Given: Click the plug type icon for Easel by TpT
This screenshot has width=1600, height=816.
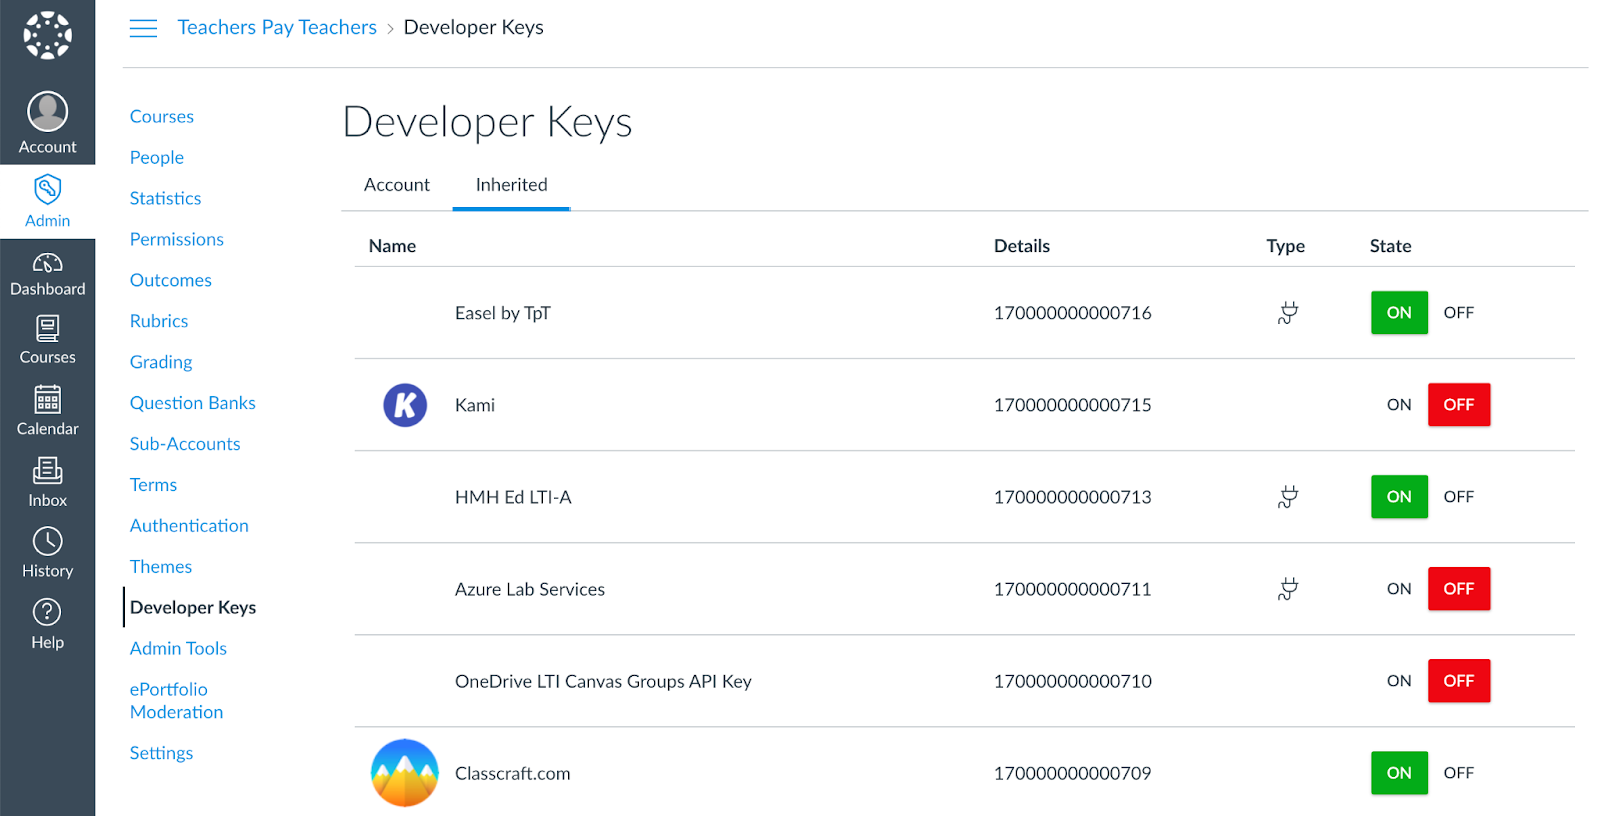Looking at the screenshot, I should pos(1288,313).
